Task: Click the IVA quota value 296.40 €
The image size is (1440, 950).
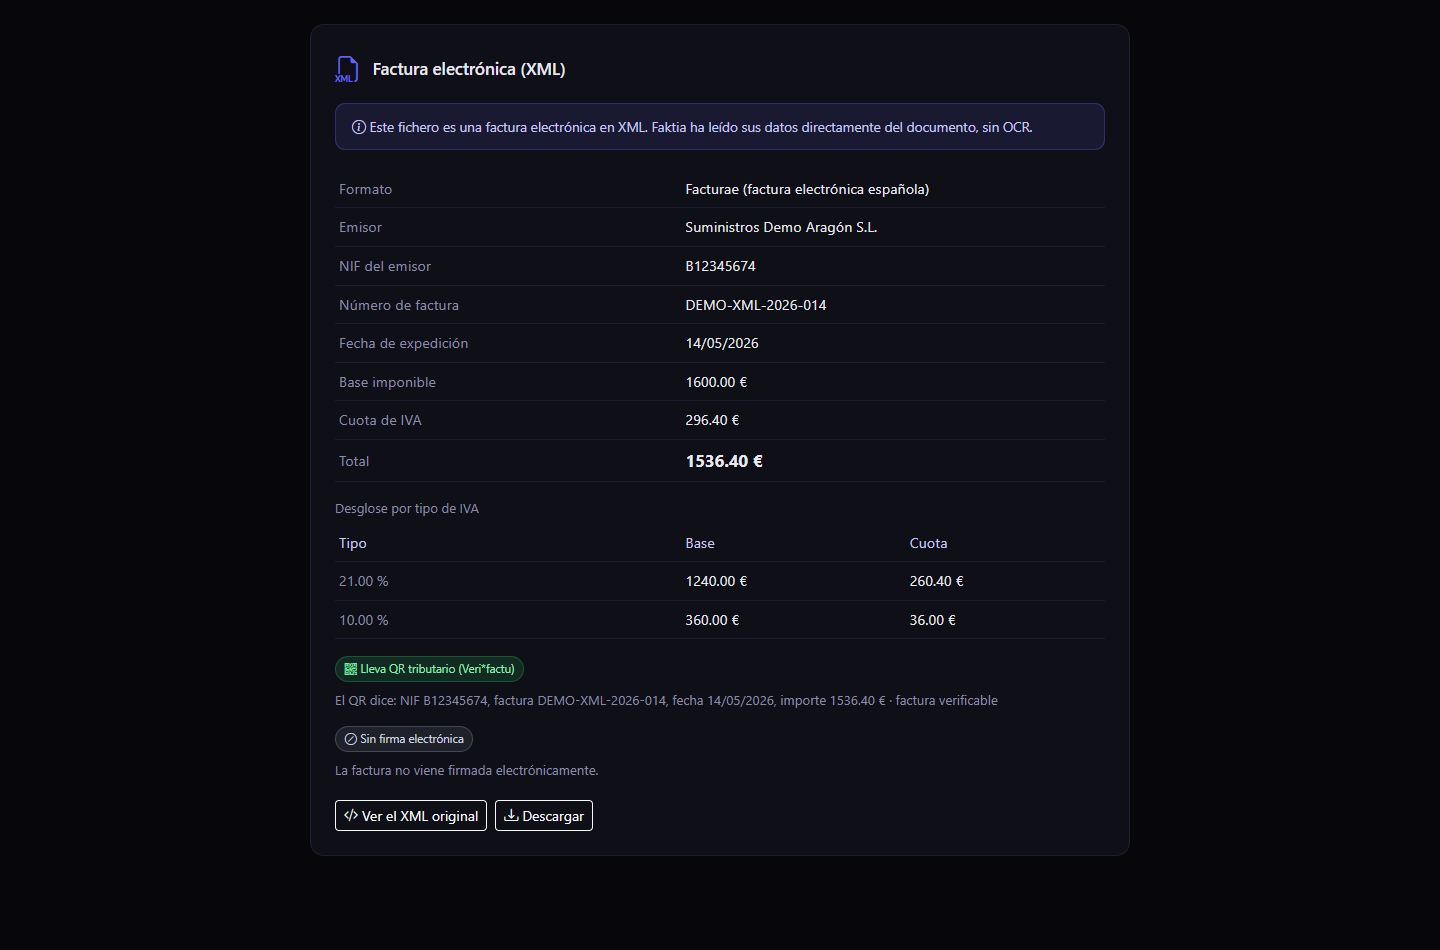Action: pos(712,420)
